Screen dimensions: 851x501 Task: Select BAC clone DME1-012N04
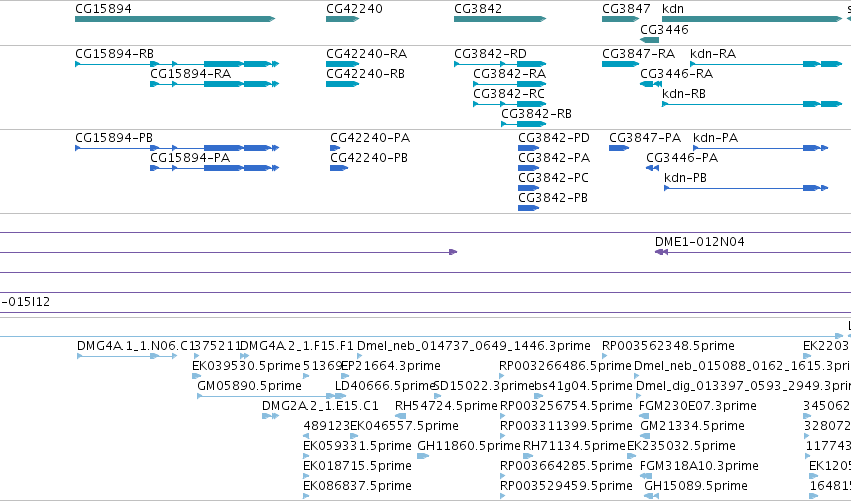point(700,242)
